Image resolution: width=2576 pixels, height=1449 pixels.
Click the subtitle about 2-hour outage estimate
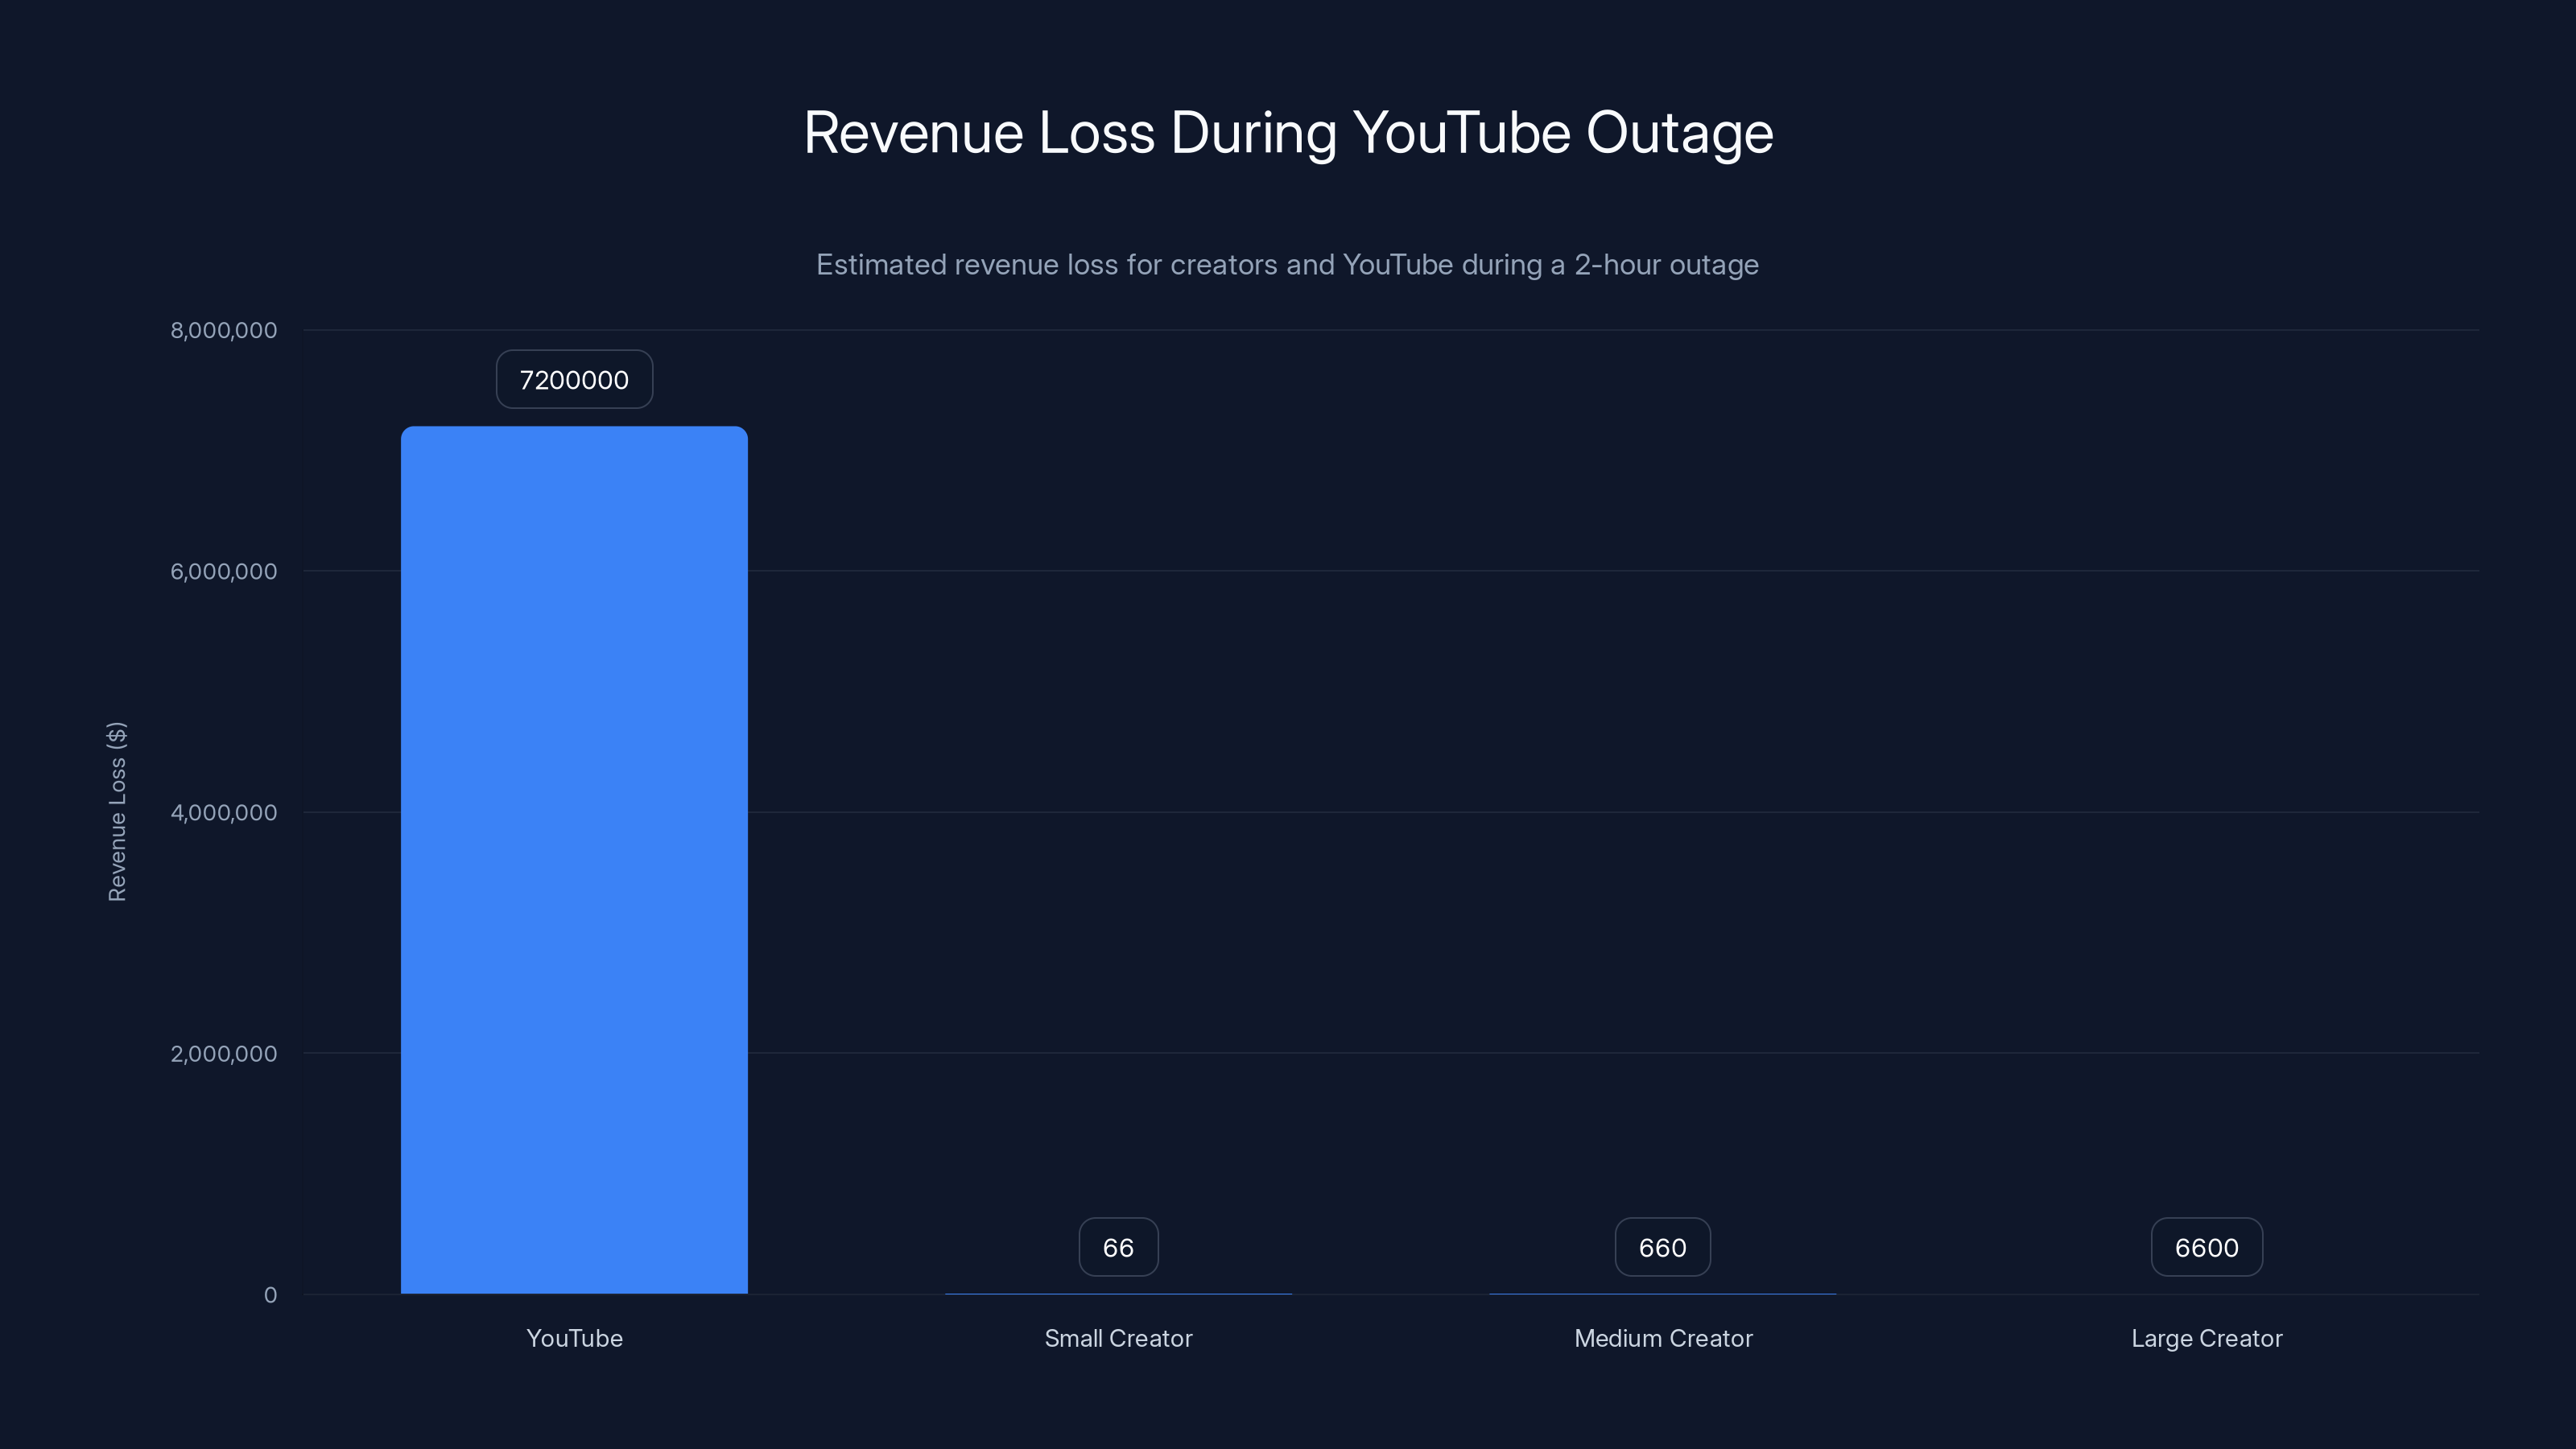click(1288, 265)
